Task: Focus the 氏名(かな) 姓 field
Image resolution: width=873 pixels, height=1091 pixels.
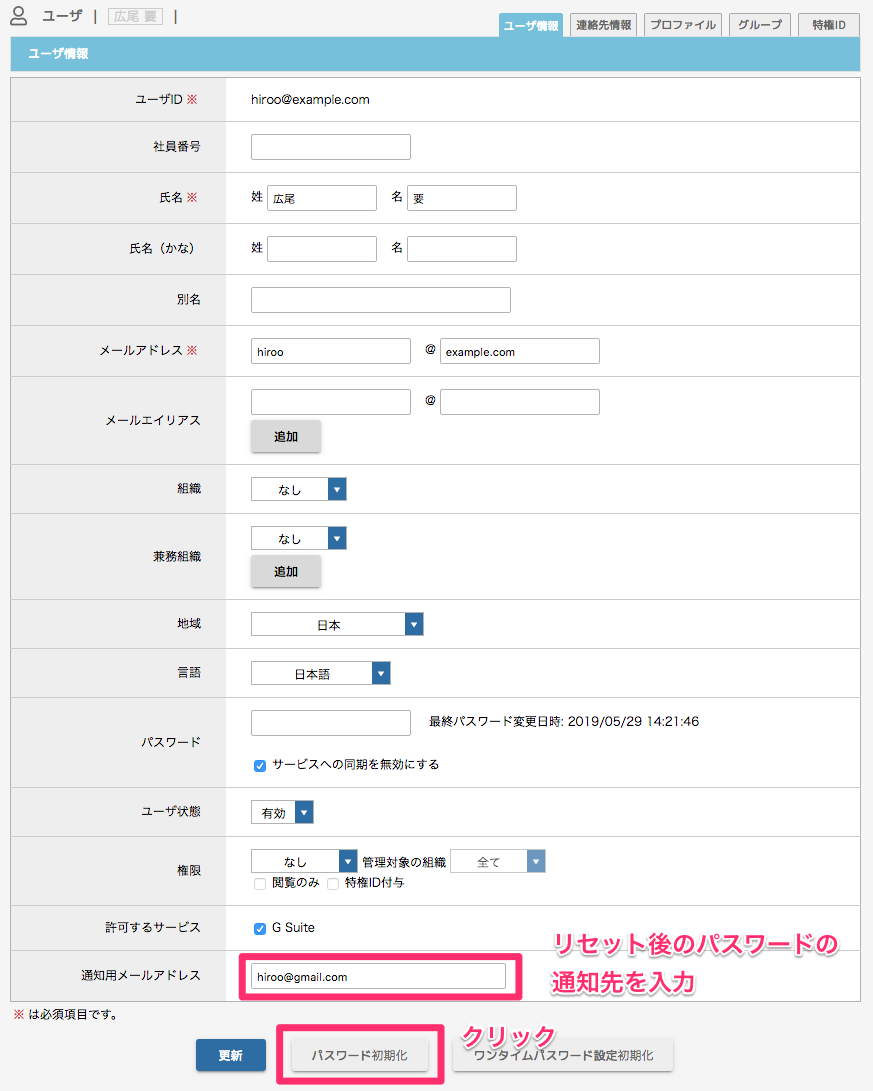Action: pos(321,249)
